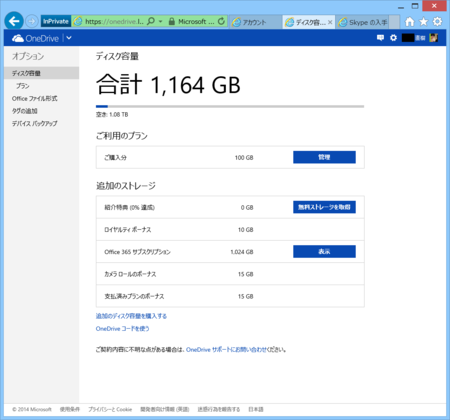450x420 pixels.
Task: Open Office ファイル形式 in sidebar
Action: tap(35, 99)
